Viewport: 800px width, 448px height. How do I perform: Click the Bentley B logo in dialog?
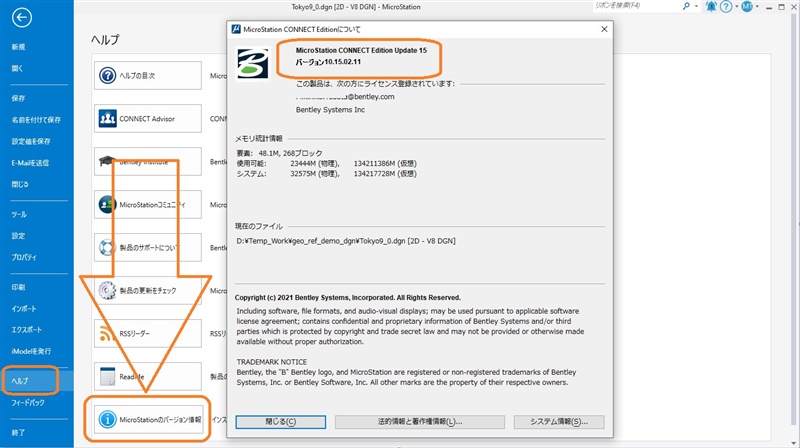[252, 64]
